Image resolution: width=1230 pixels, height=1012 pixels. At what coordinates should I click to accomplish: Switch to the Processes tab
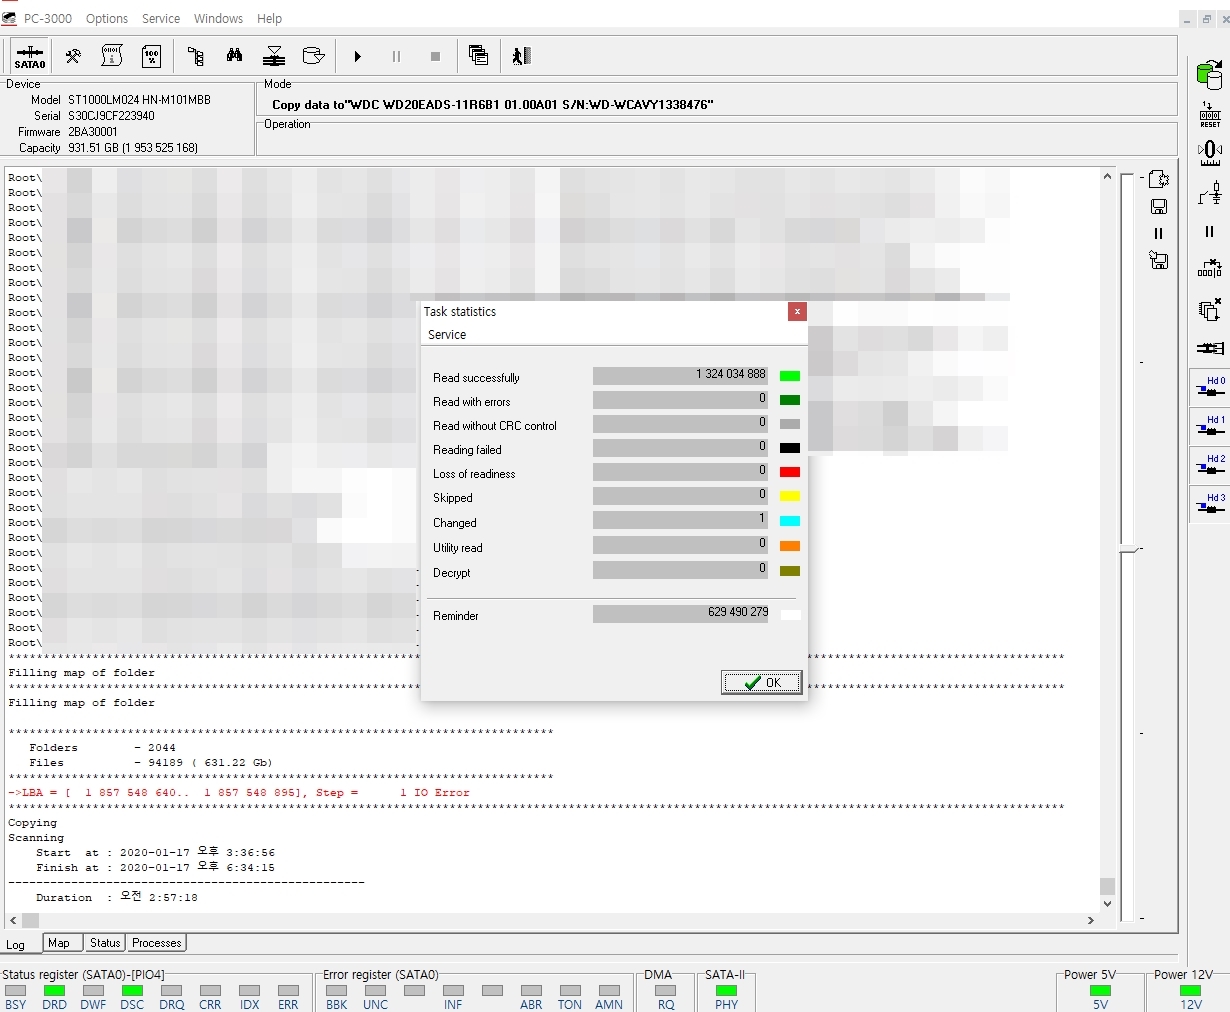click(x=157, y=943)
